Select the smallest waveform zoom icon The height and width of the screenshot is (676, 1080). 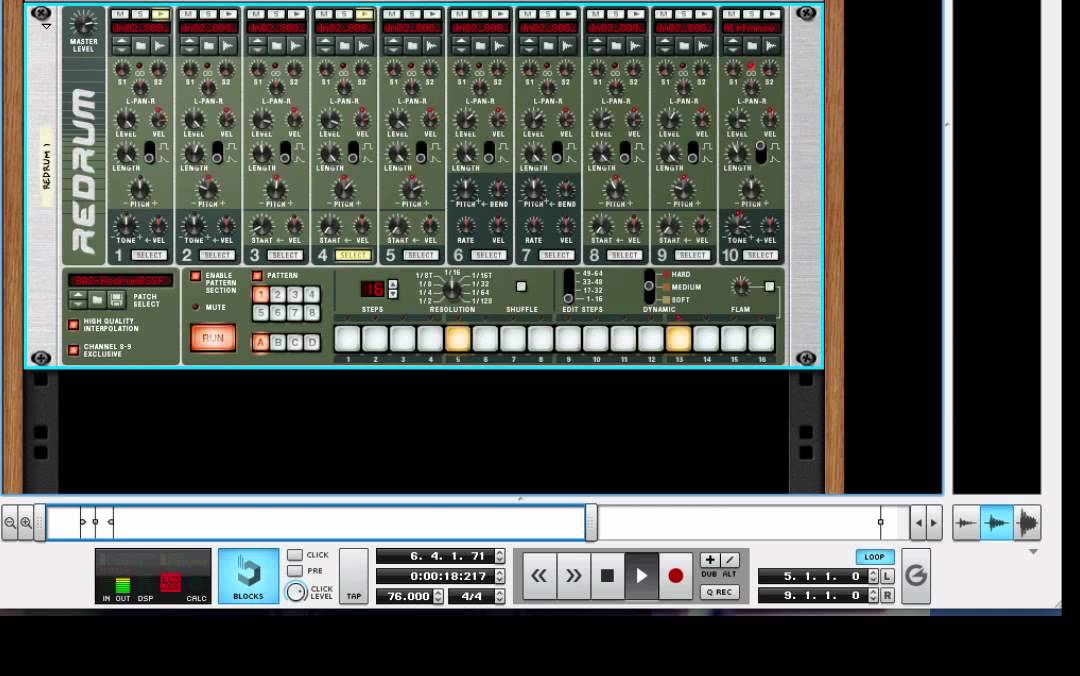point(966,523)
